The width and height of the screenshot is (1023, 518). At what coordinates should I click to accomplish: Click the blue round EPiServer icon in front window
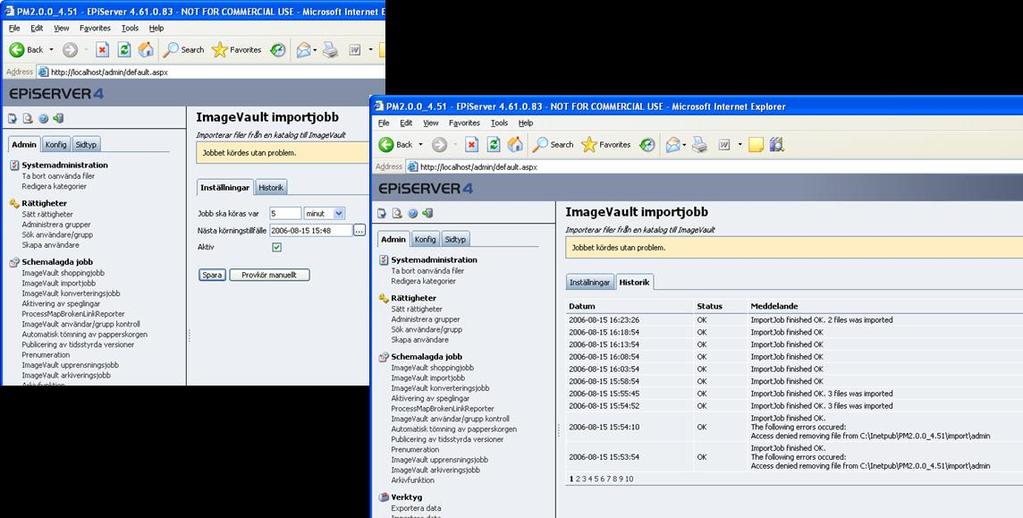pyautogui.click(x=412, y=213)
